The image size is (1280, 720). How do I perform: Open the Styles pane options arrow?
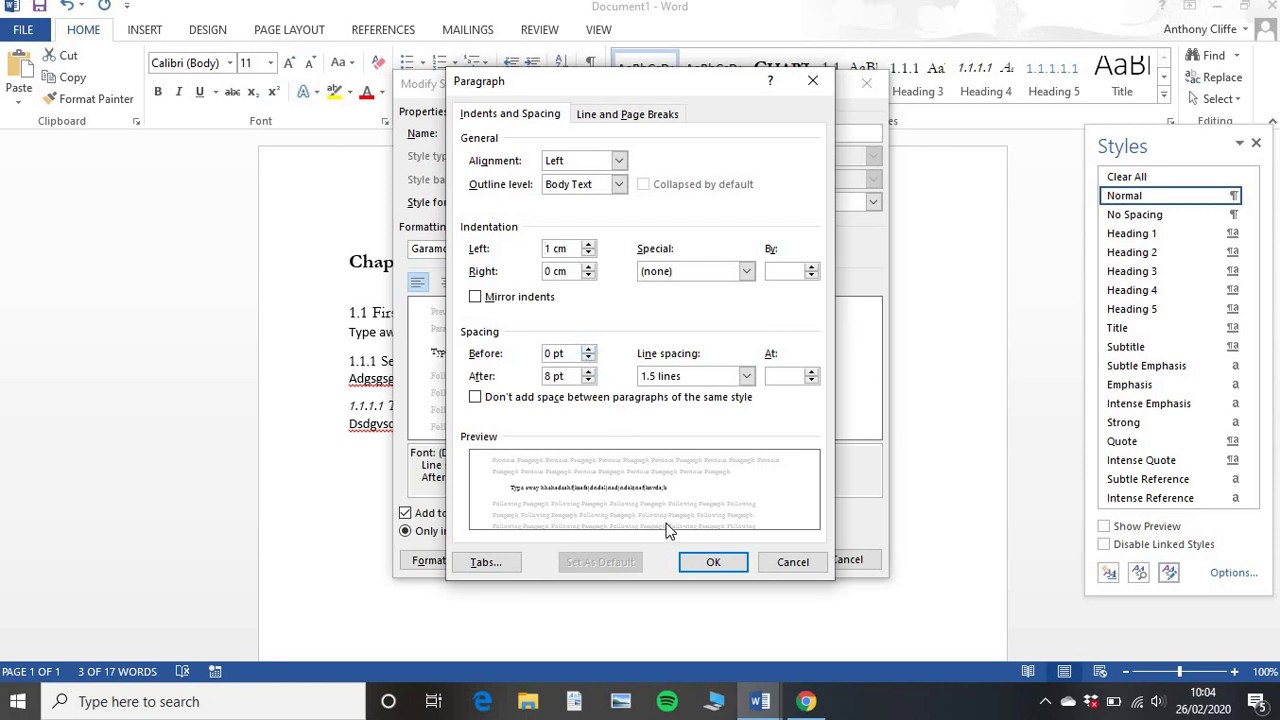click(x=1239, y=144)
